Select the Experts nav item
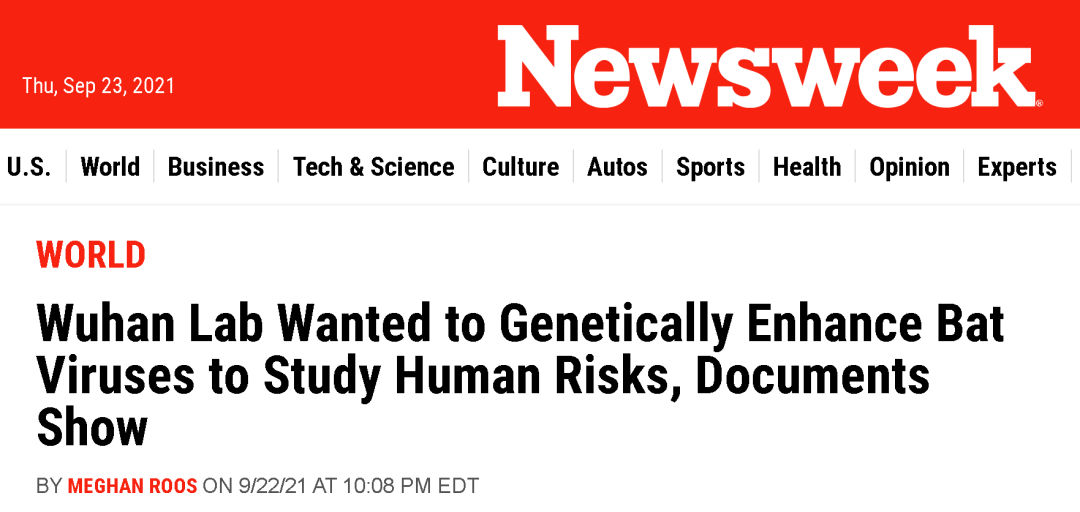This screenshot has height=512, width=1080. (x=1017, y=167)
